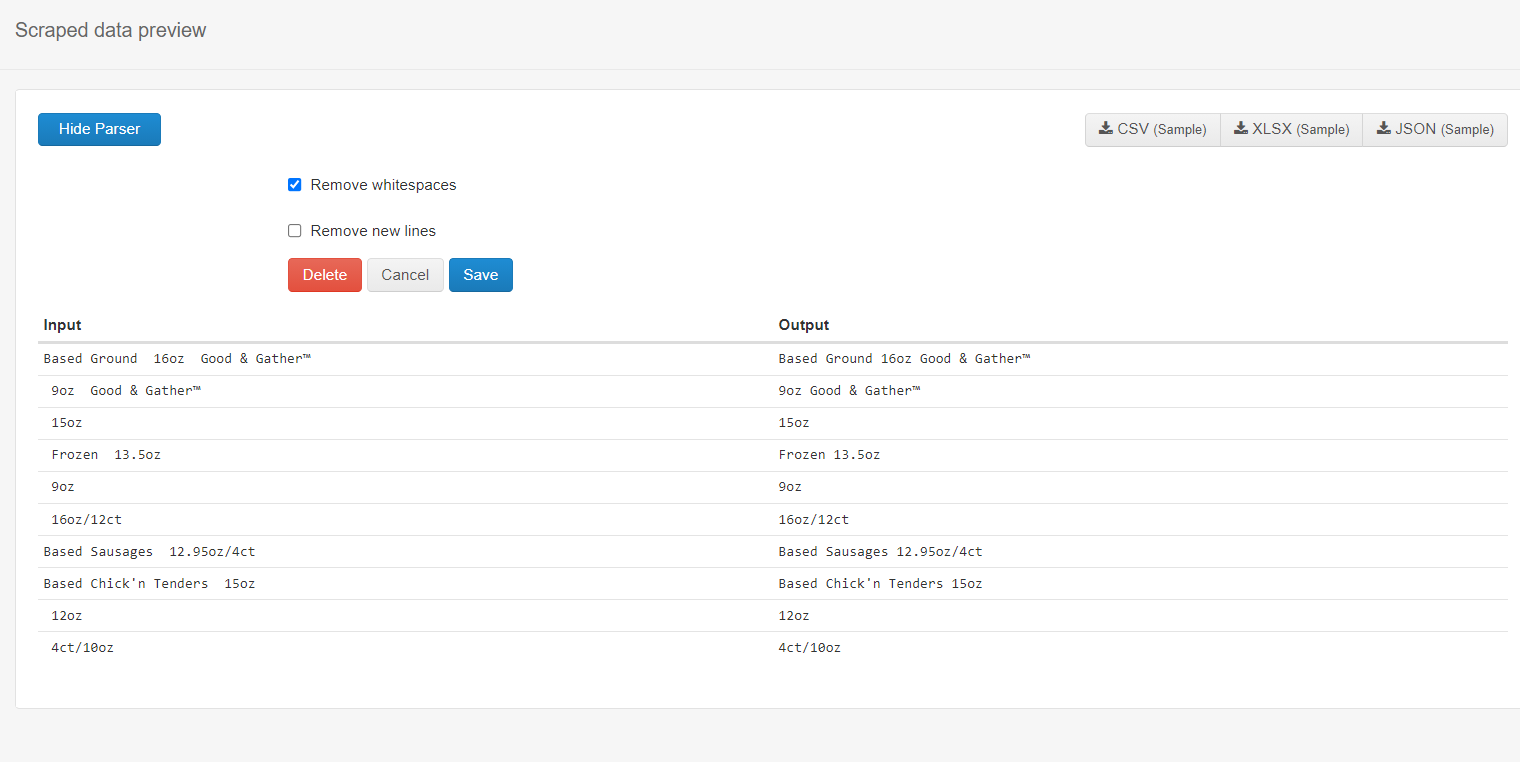Screen dimensions: 1520x762
Task: Click input row Based Ground 16oz
Action: click(x=177, y=359)
